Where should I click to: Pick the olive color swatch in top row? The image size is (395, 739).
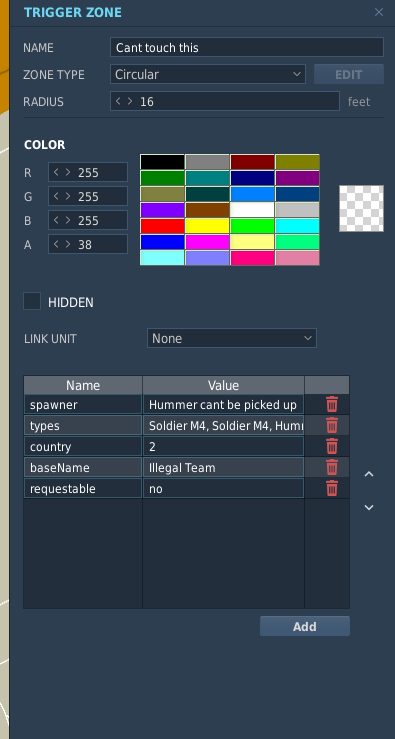[297, 162]
